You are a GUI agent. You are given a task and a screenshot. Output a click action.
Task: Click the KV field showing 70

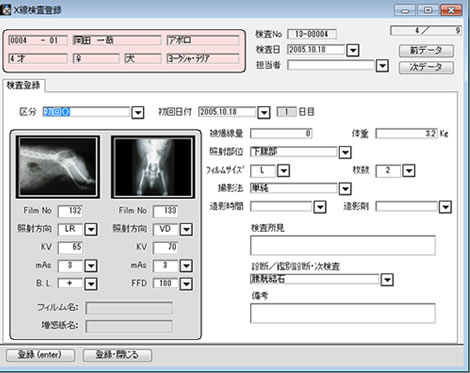click(x=165, y=247)
